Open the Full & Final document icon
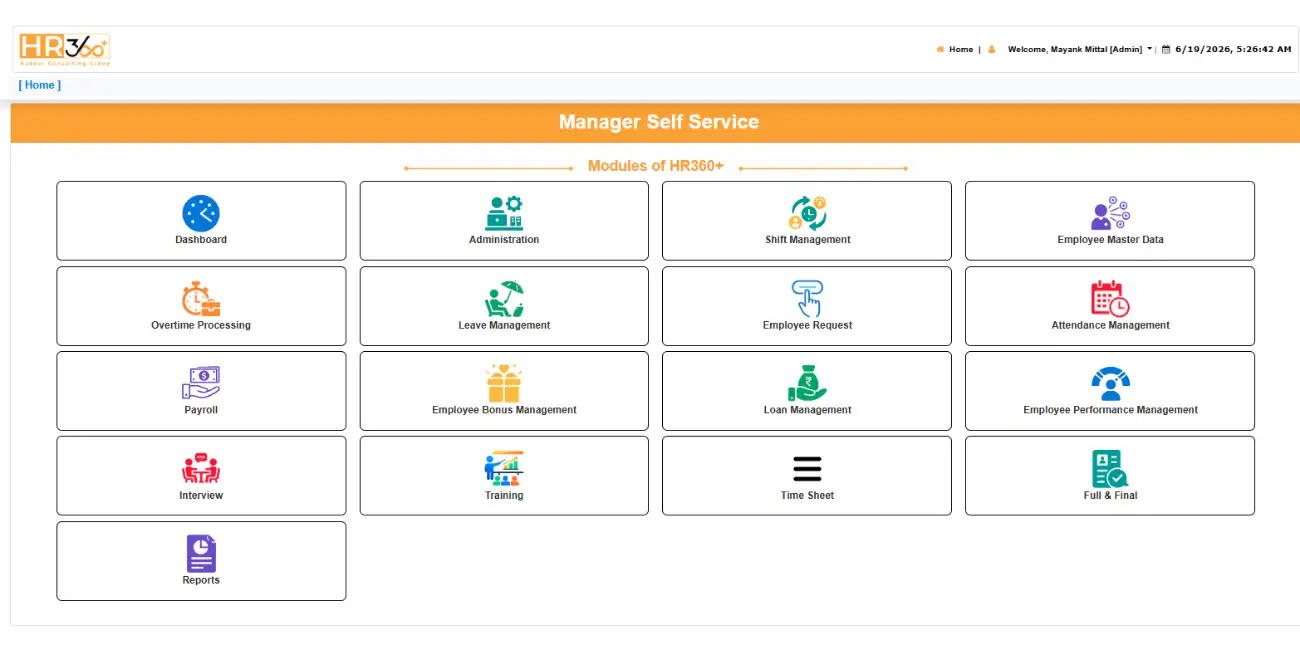 [x=1110, y=469]
